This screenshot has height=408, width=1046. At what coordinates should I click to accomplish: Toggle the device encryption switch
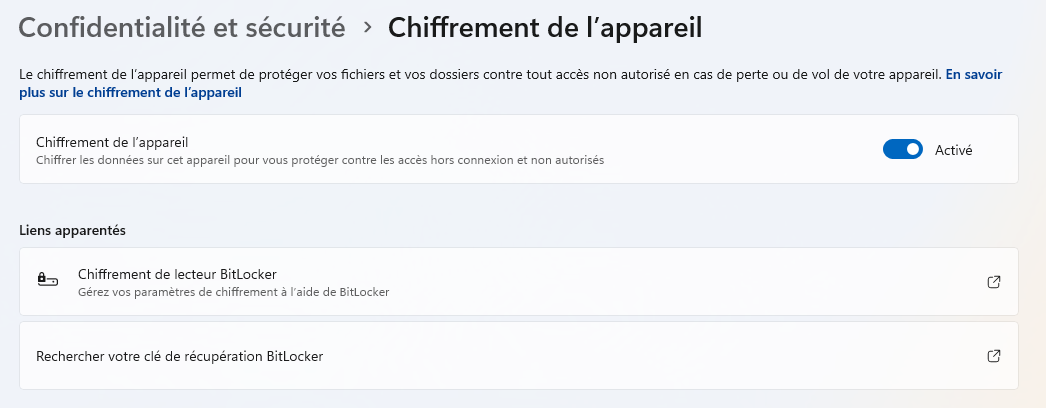[x=902, y=150]
